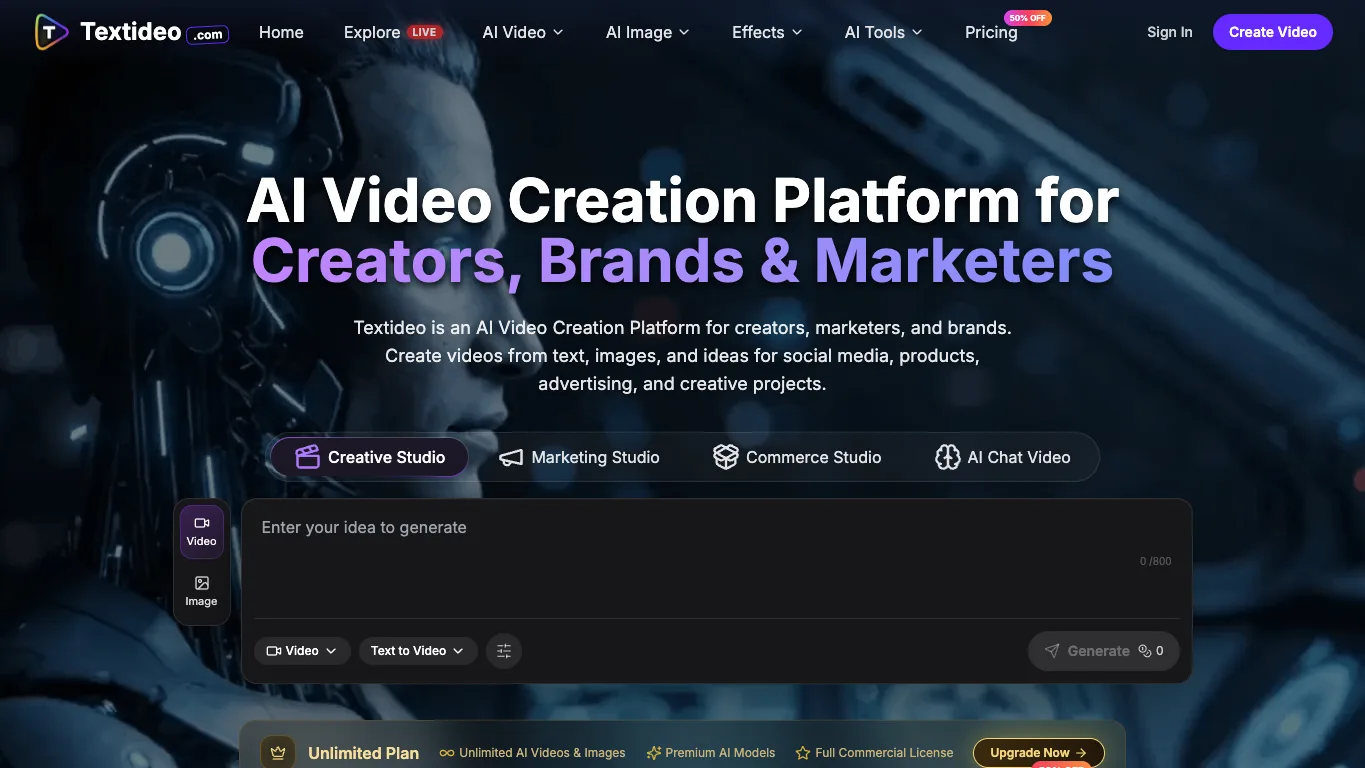
Task: Click the Marketing Studio megaphone icon
Action: 511,457
